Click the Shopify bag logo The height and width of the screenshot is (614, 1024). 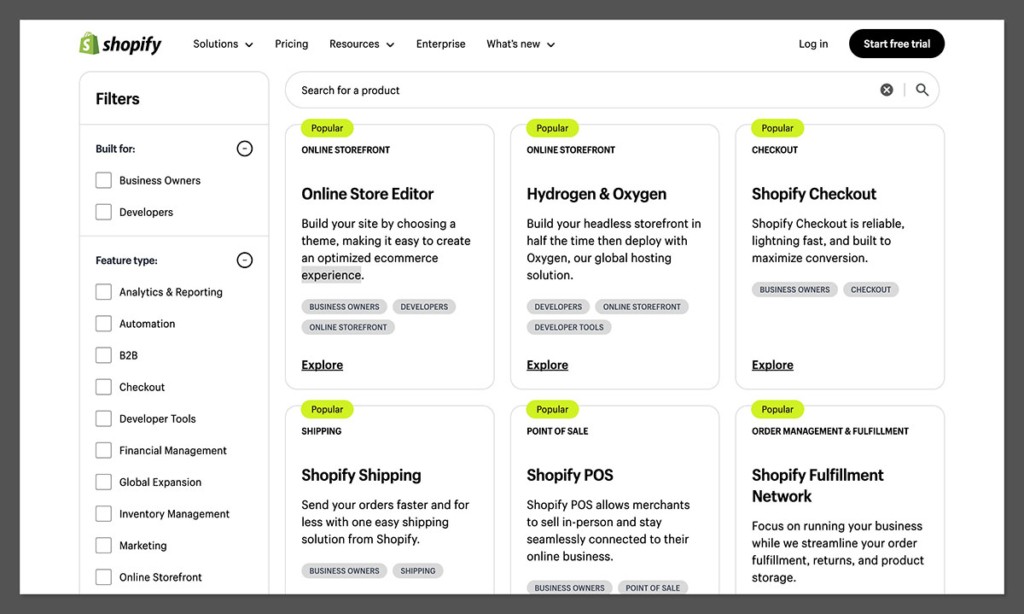coord(88,43)
